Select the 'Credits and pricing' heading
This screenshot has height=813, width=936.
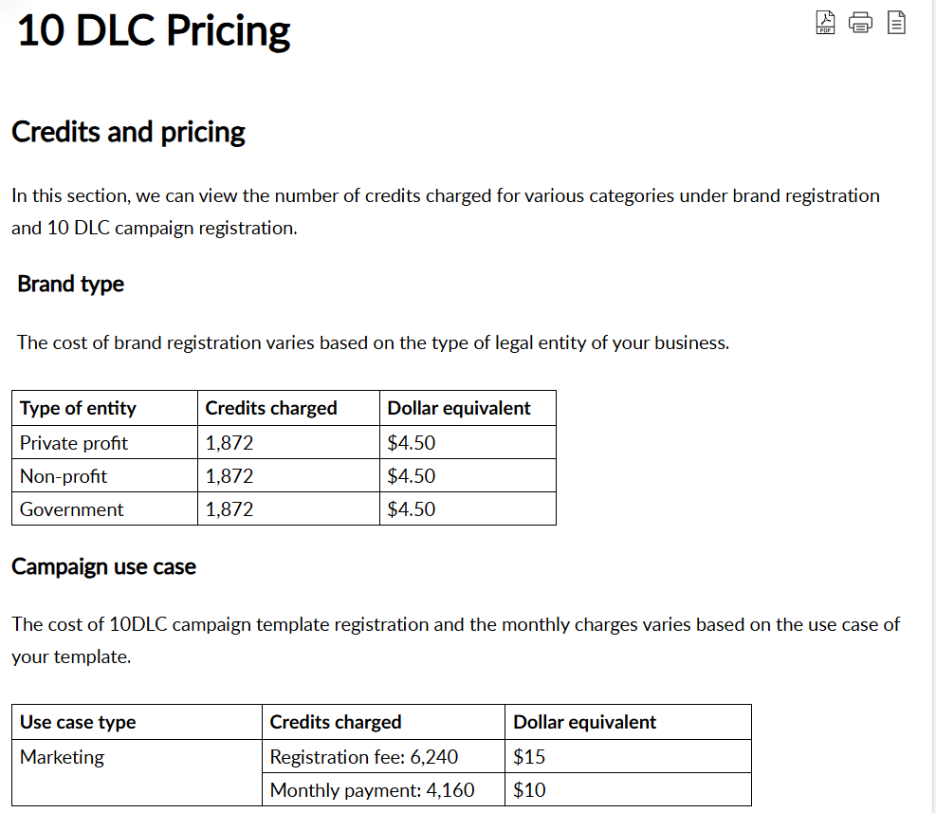coord(128,131)
